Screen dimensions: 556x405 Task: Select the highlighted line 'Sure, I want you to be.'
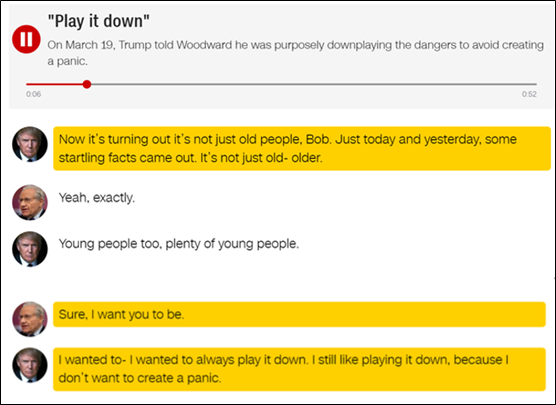(299, 314)
